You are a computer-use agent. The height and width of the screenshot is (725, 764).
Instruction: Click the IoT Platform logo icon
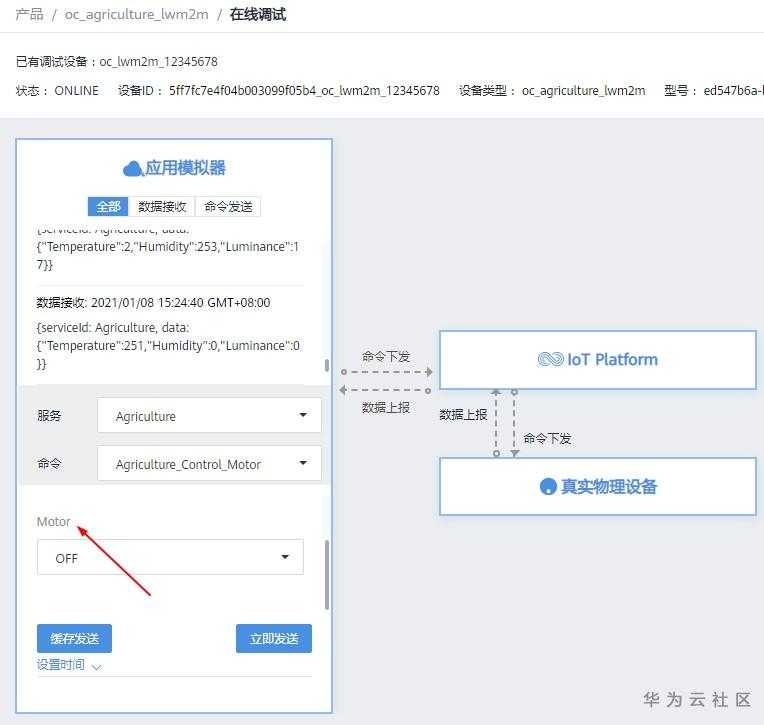pyautogui.click(x=550, y=360)
